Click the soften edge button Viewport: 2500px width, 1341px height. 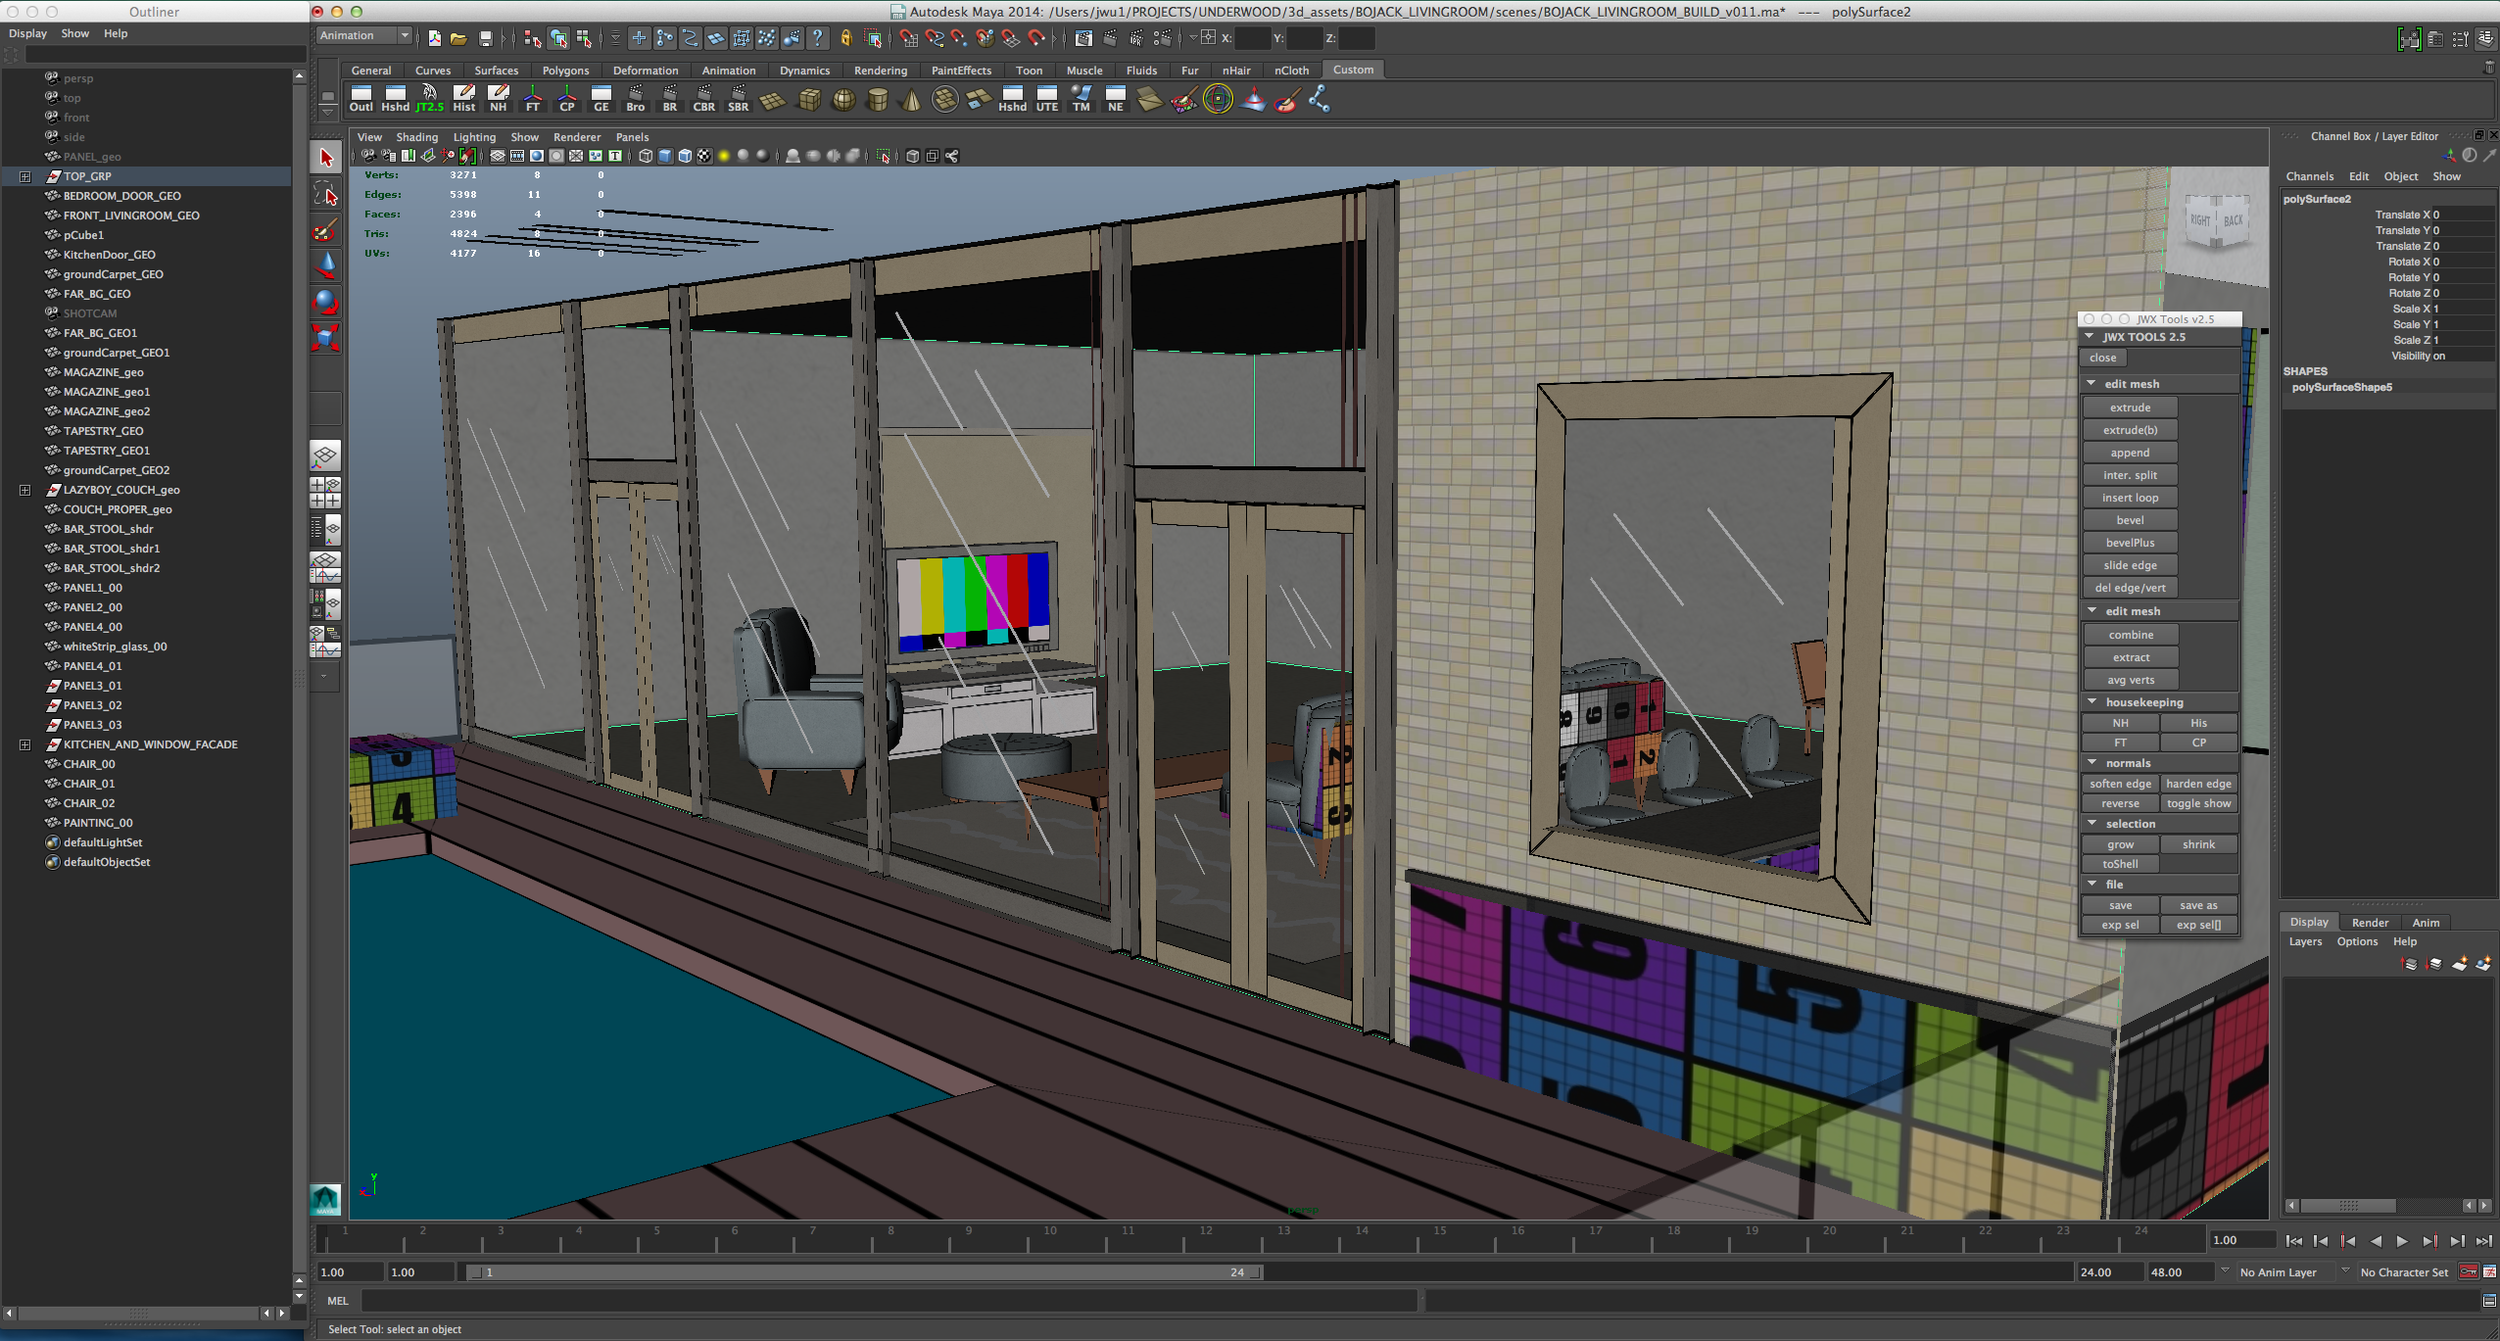2120,784
